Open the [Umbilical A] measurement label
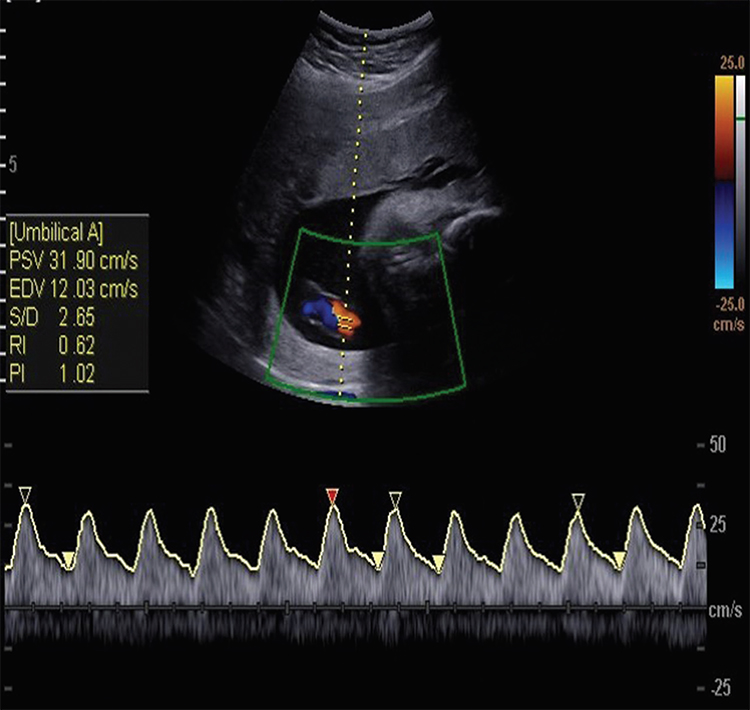 [x=57, y=234]
